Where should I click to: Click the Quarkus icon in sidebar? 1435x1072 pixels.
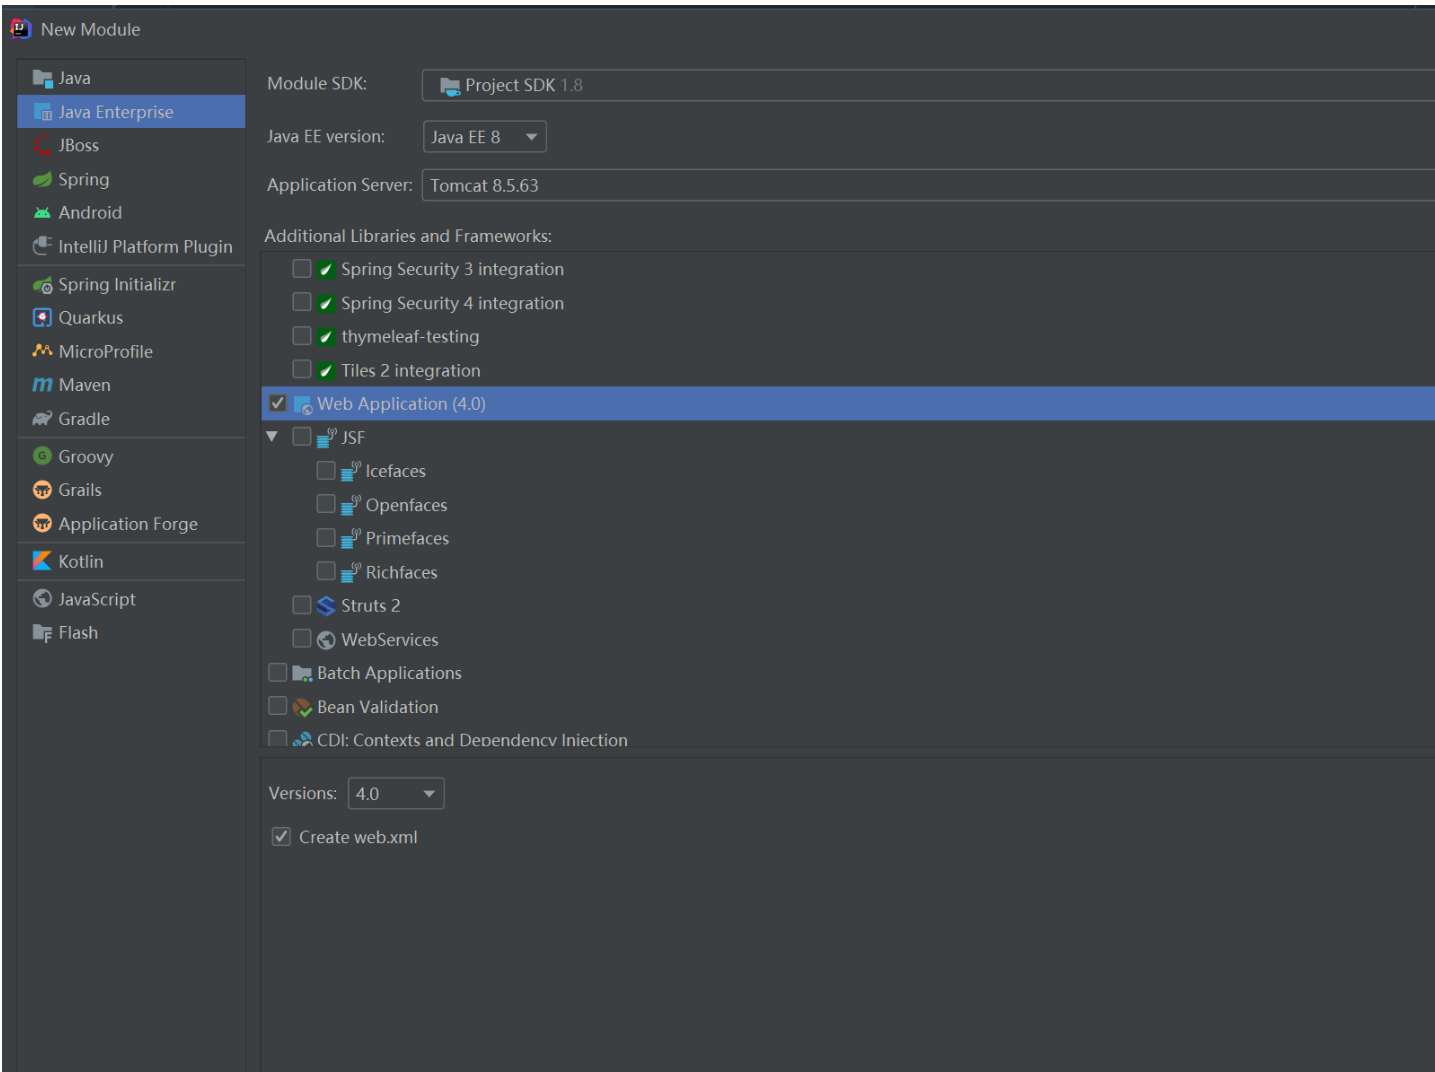[42, 318]
